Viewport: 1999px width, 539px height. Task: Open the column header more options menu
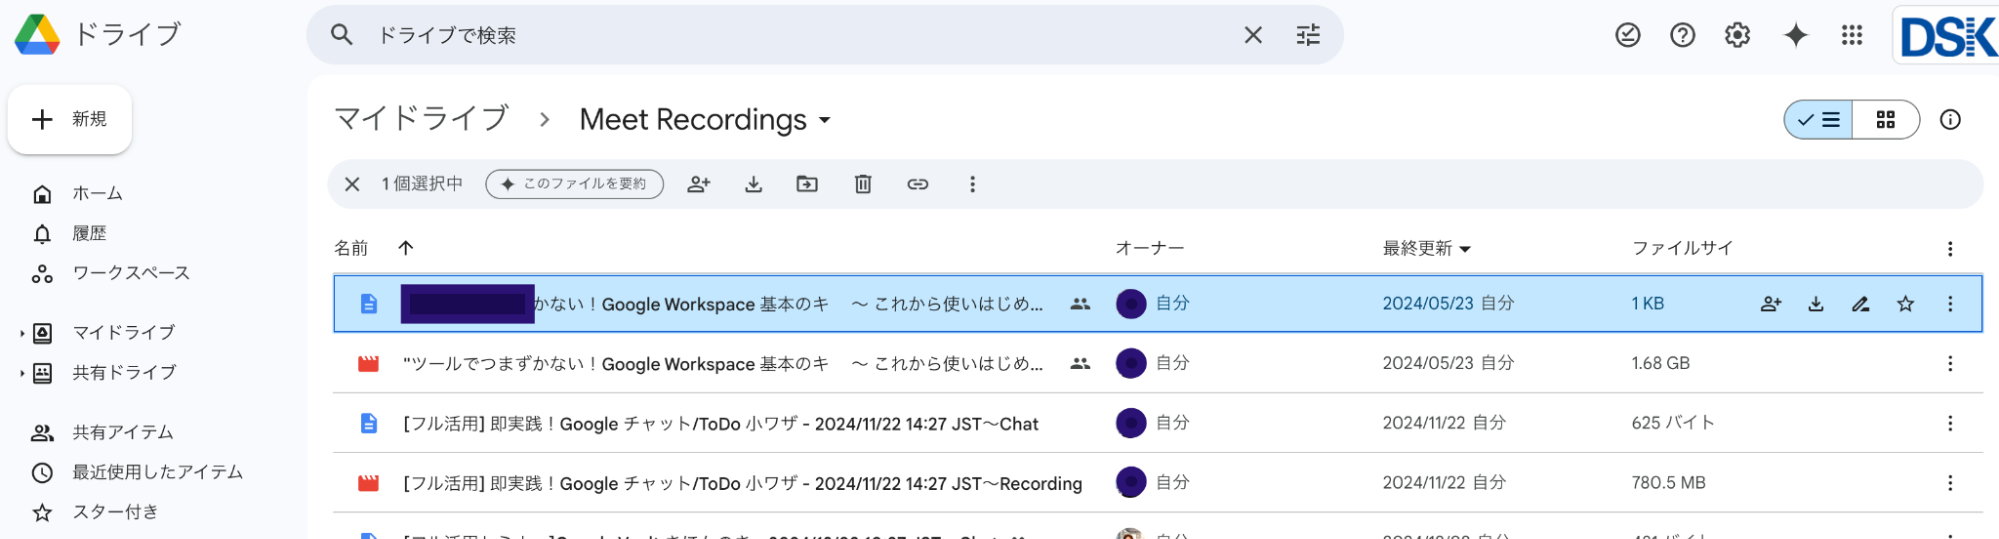coord(1950,249)
